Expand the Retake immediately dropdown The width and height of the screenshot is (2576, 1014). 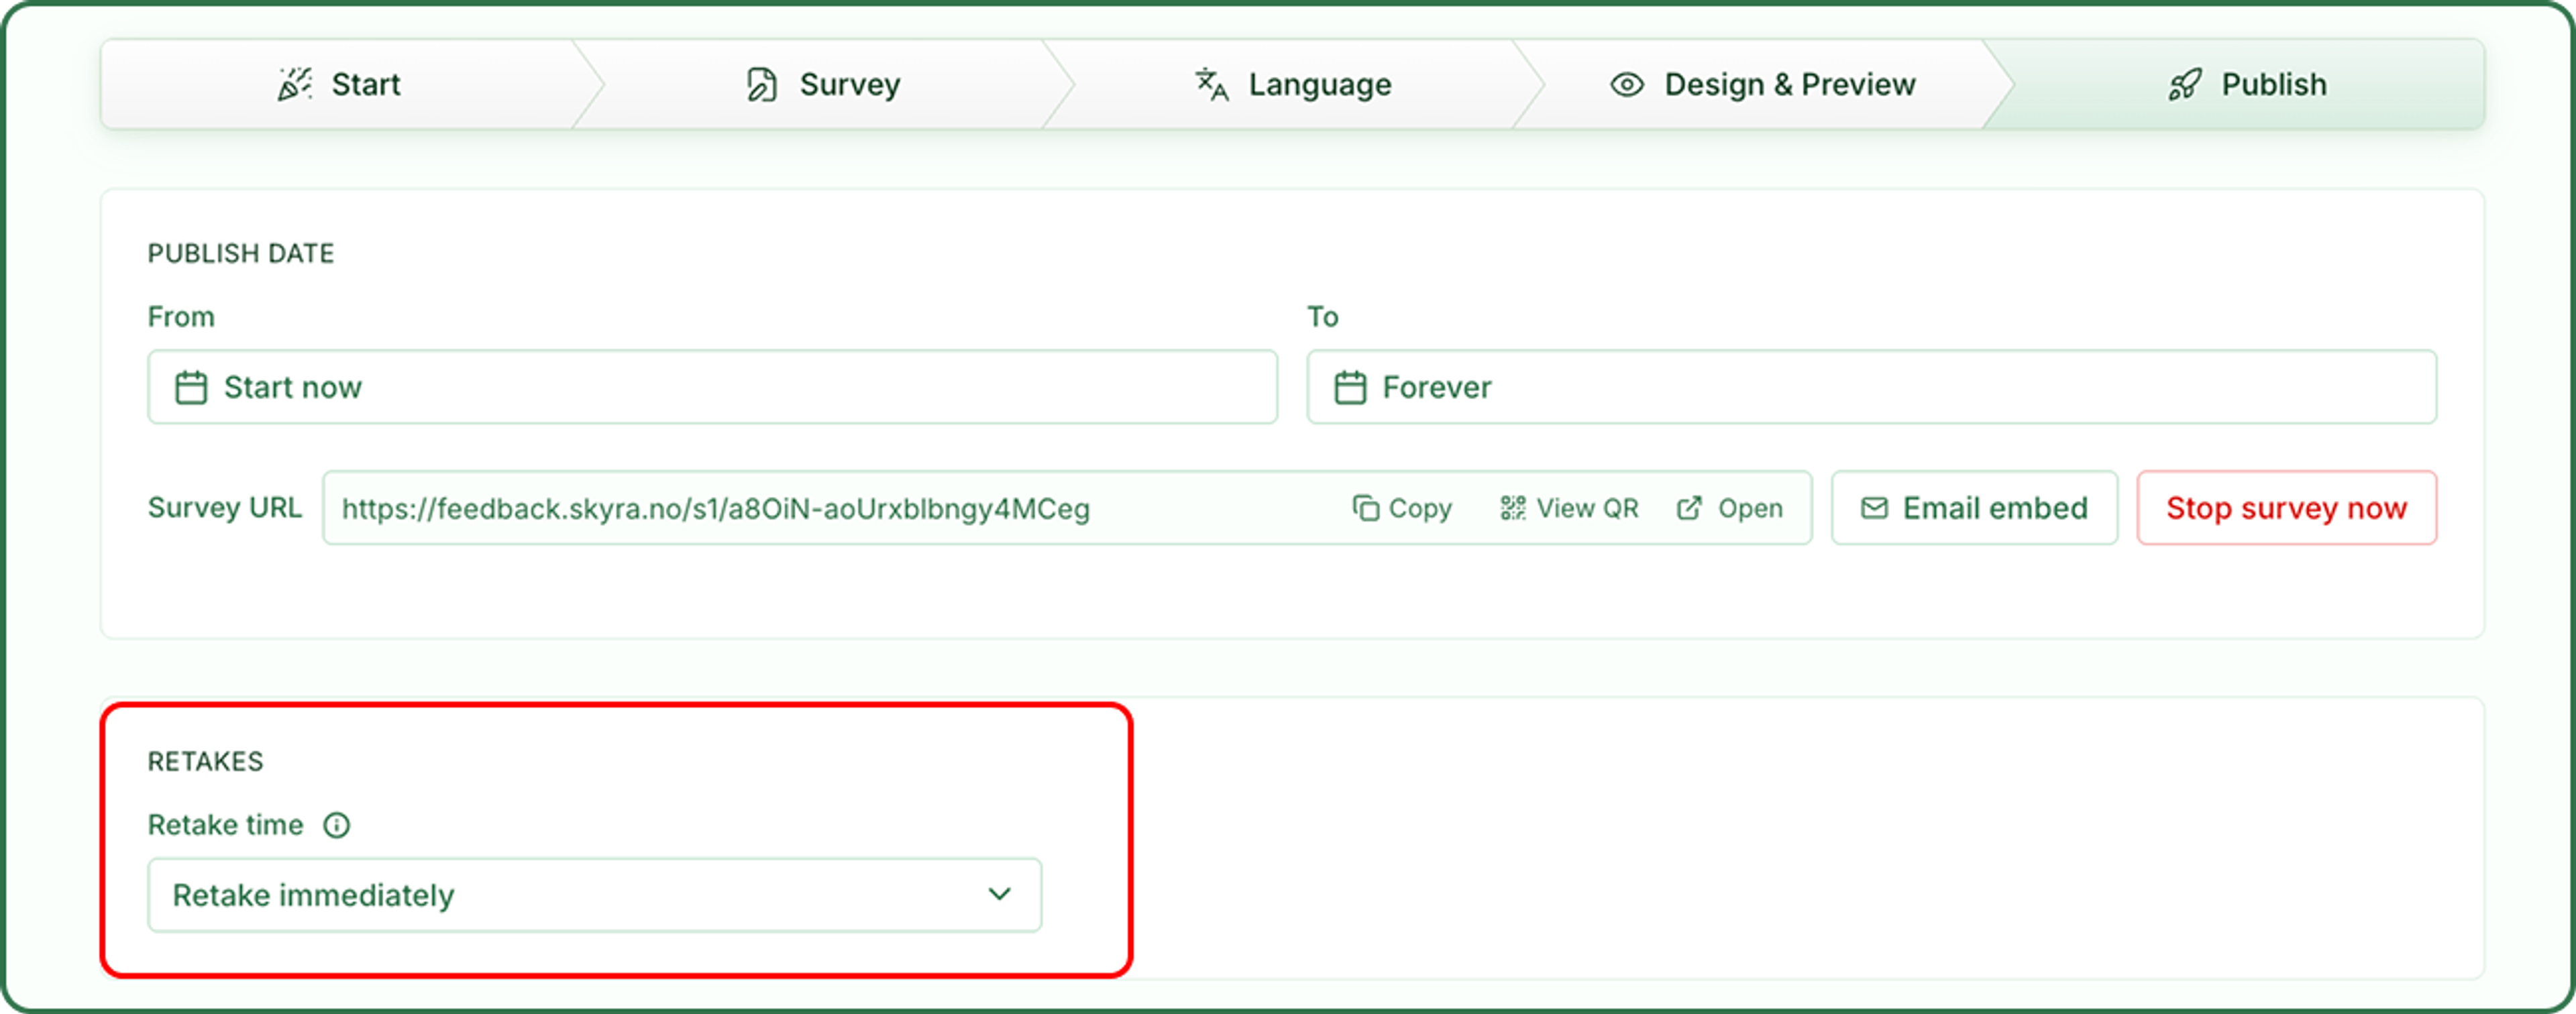594,895
